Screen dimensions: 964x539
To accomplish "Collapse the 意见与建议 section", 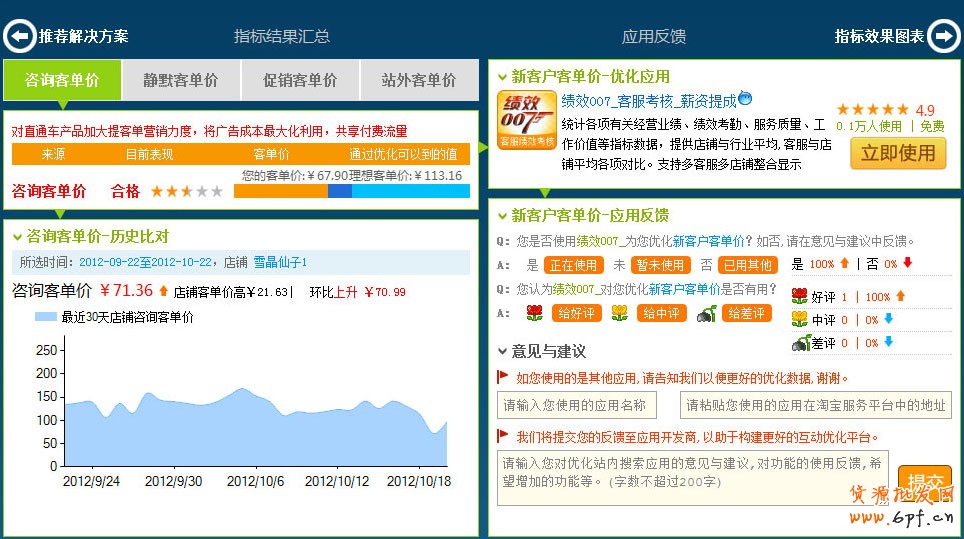I will tap(502, 351).
